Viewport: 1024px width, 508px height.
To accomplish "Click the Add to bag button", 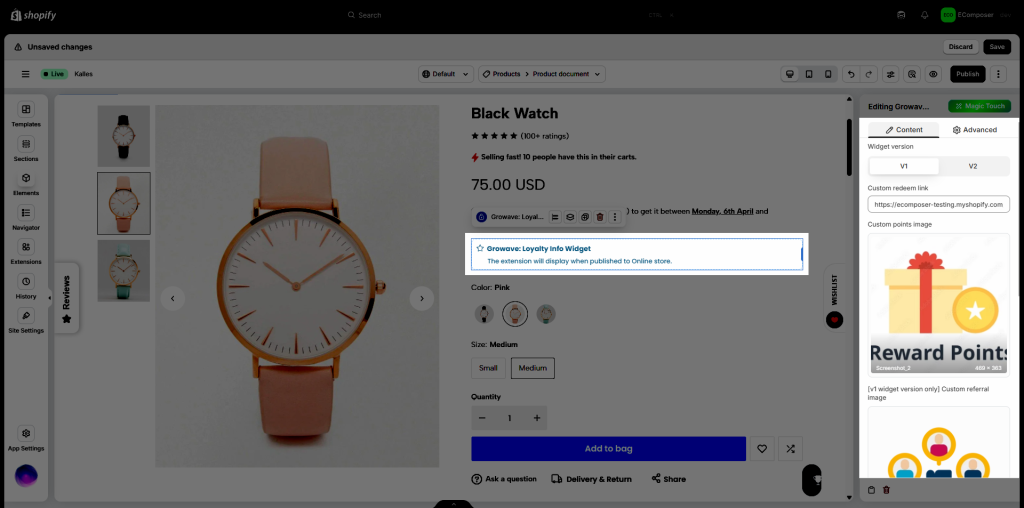I will (x=608, y=449).
